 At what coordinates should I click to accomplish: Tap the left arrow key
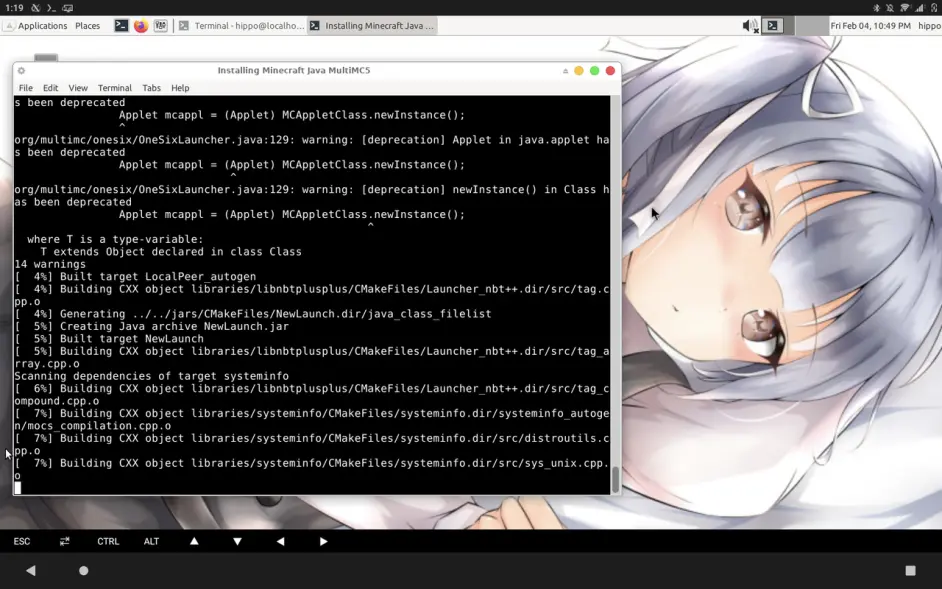[281, 542]
